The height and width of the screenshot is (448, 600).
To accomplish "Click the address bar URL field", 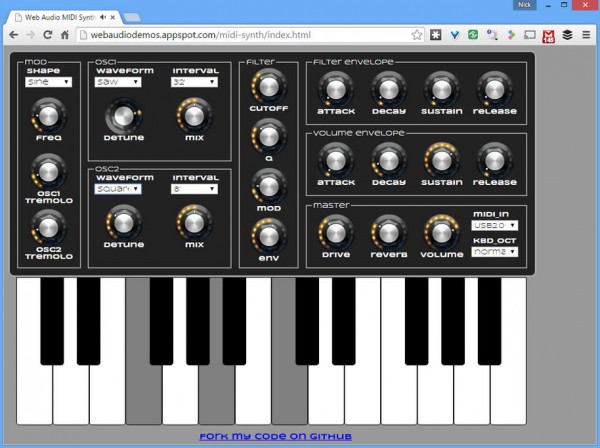I will point(249,35).
